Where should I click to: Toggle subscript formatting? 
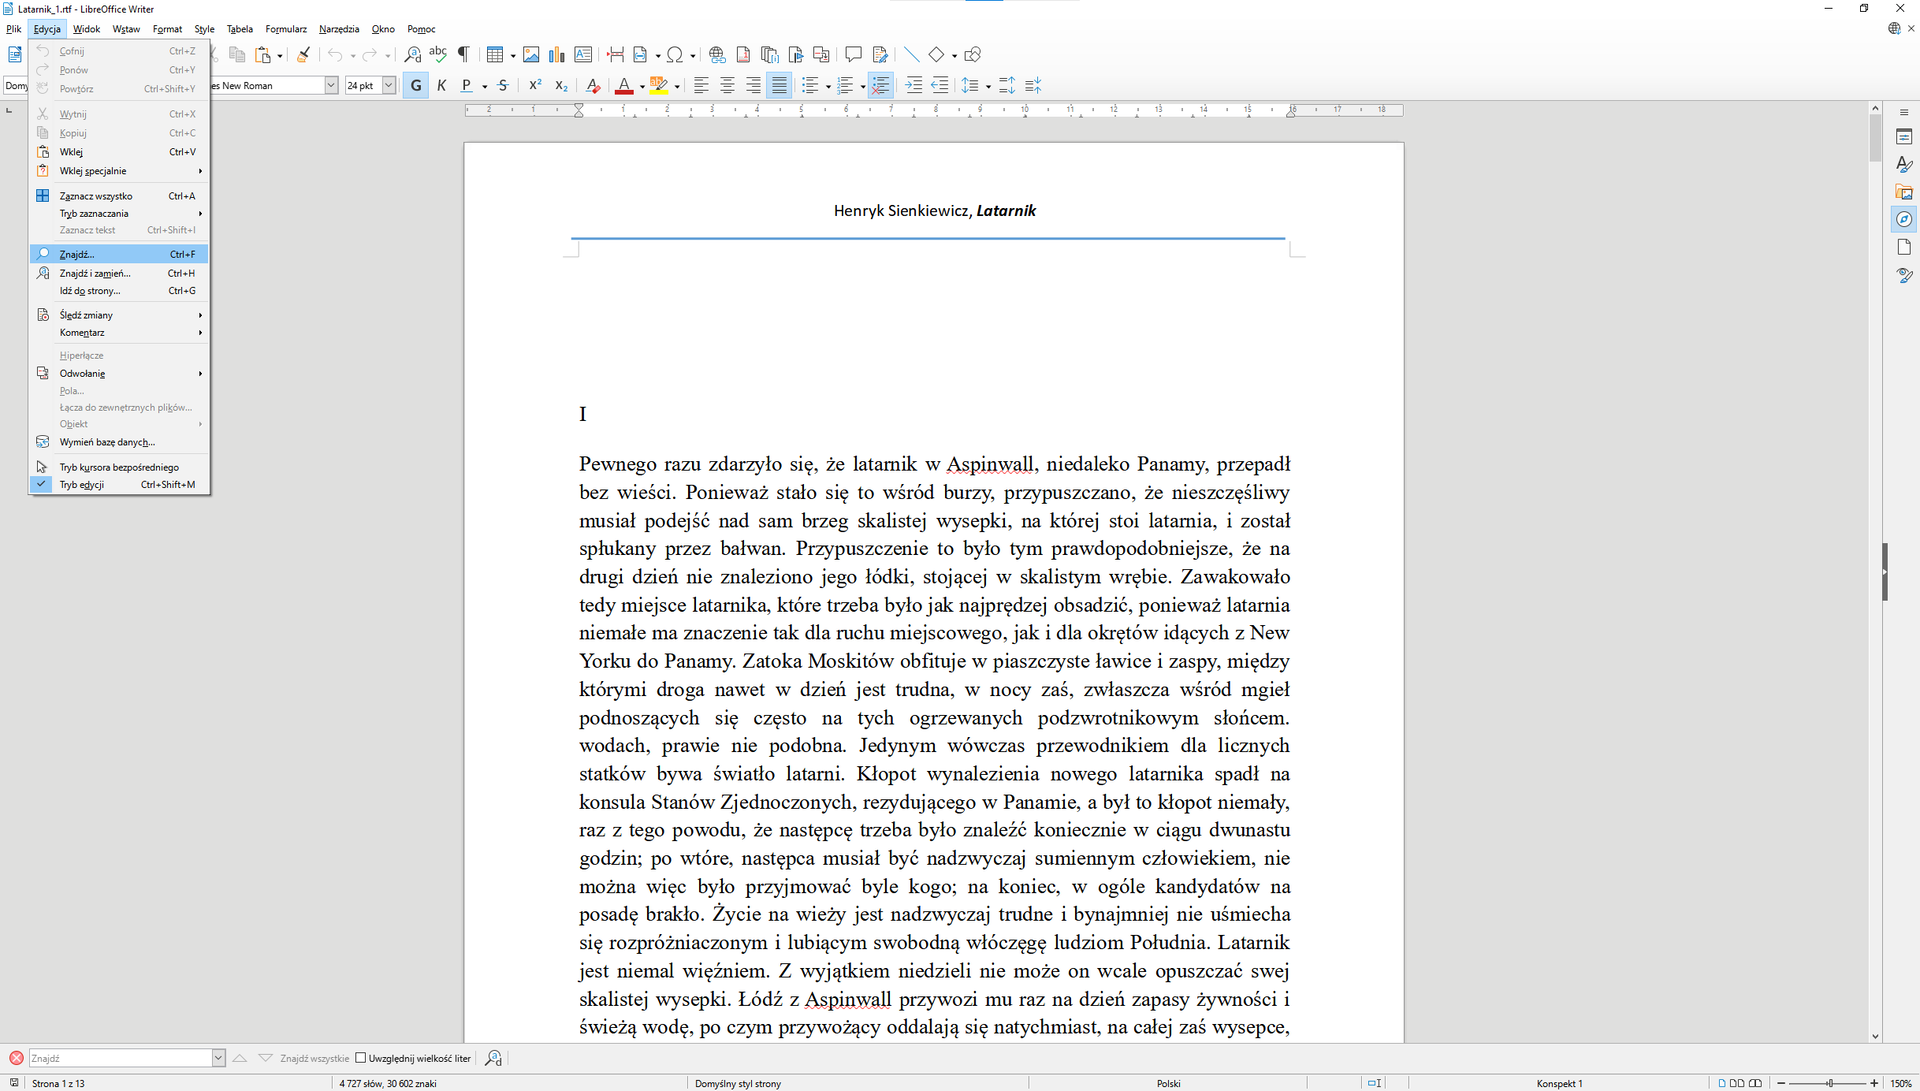[x=561, y=86]
